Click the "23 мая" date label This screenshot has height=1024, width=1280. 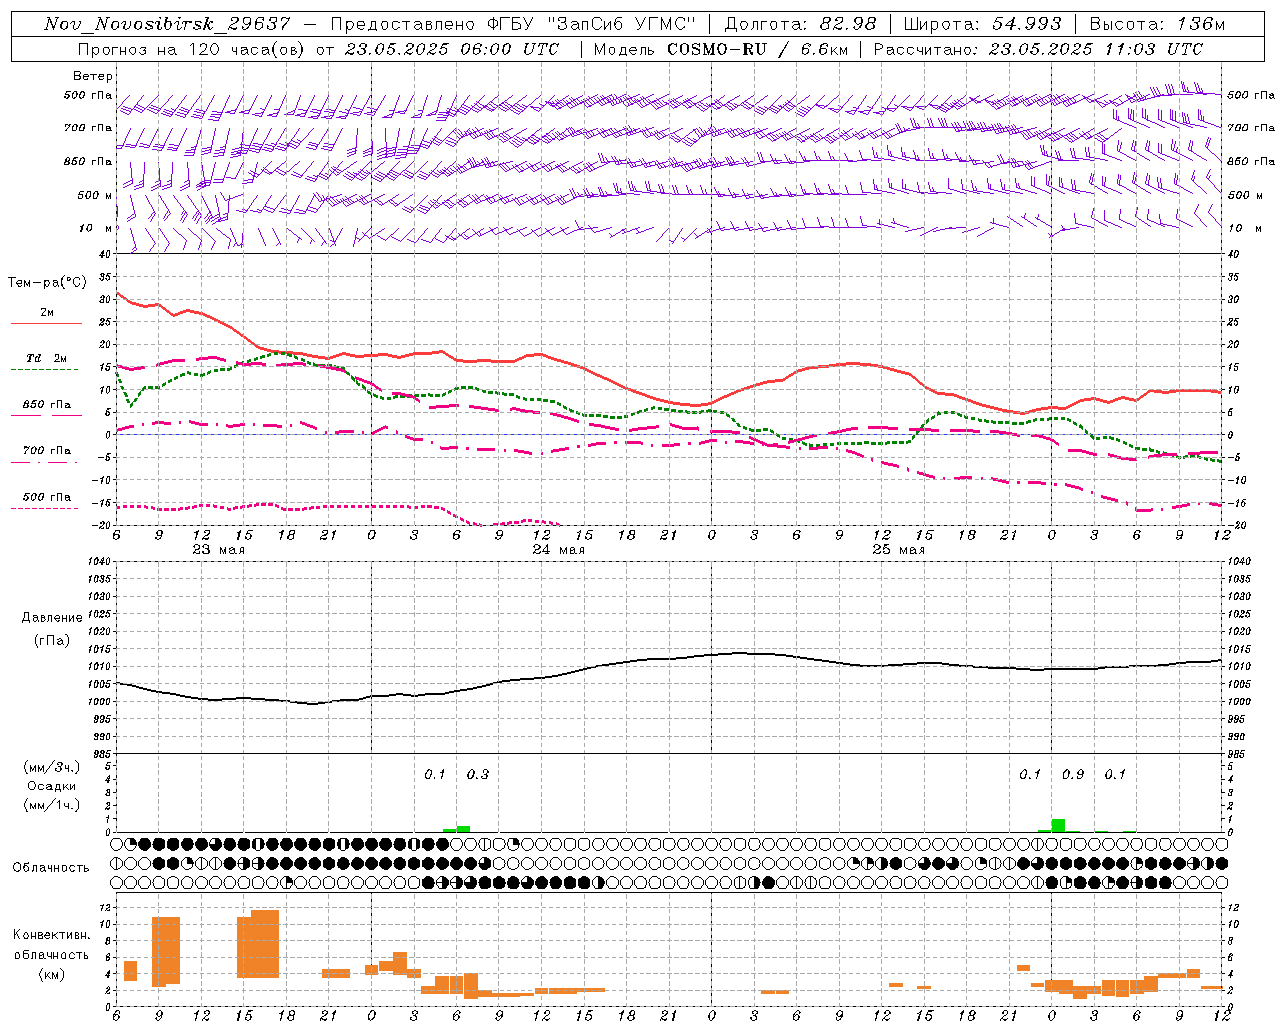(x=219, y=550)
